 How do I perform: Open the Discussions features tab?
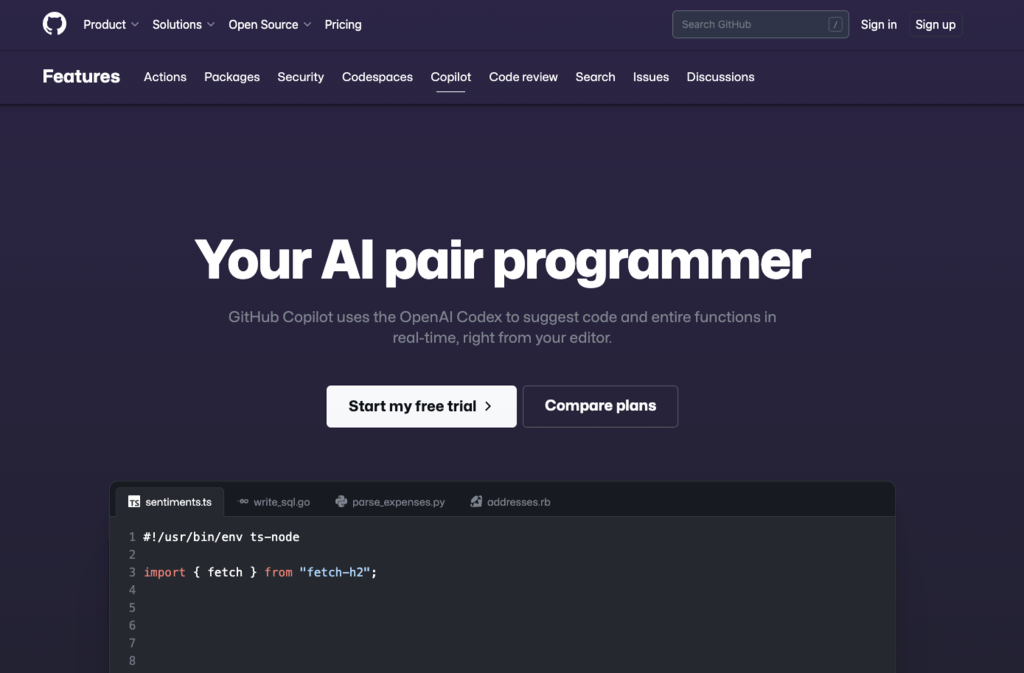[720, 77]
